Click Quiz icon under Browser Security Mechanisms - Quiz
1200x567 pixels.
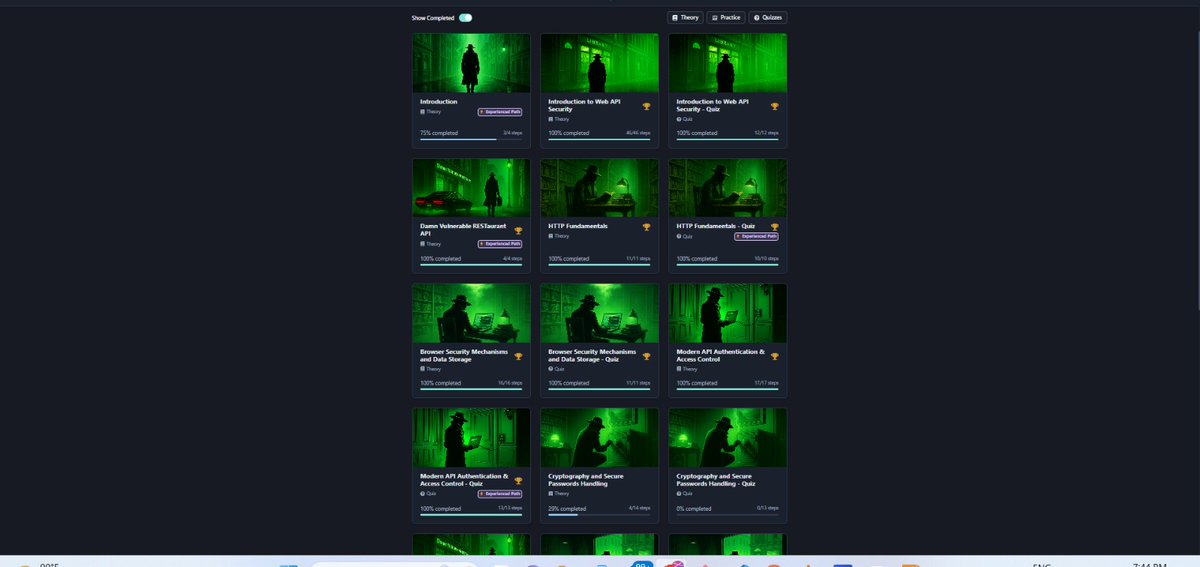551,369
